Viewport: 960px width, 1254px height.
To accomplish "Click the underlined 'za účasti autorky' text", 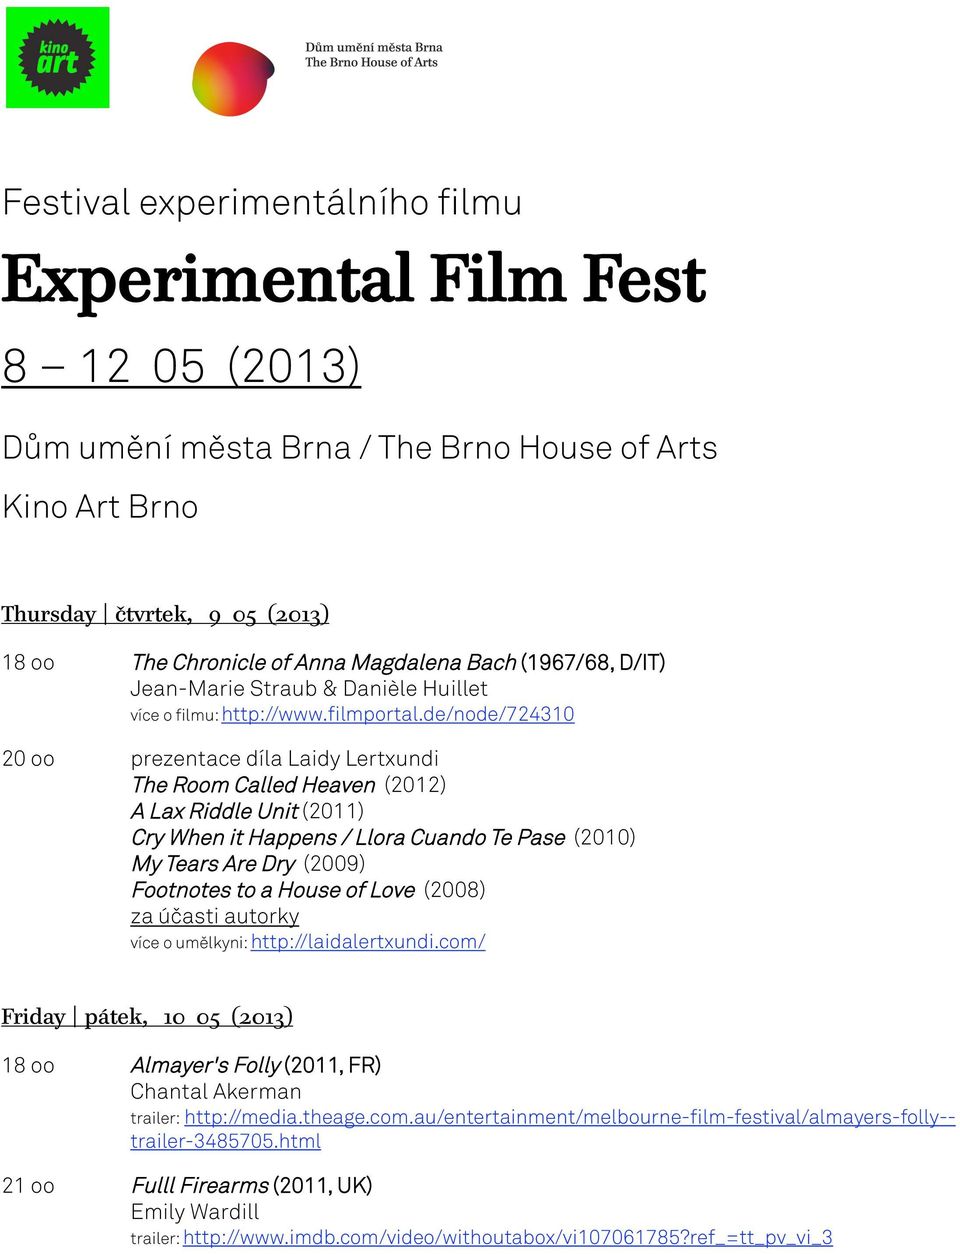I will click(x=215, y=916).
